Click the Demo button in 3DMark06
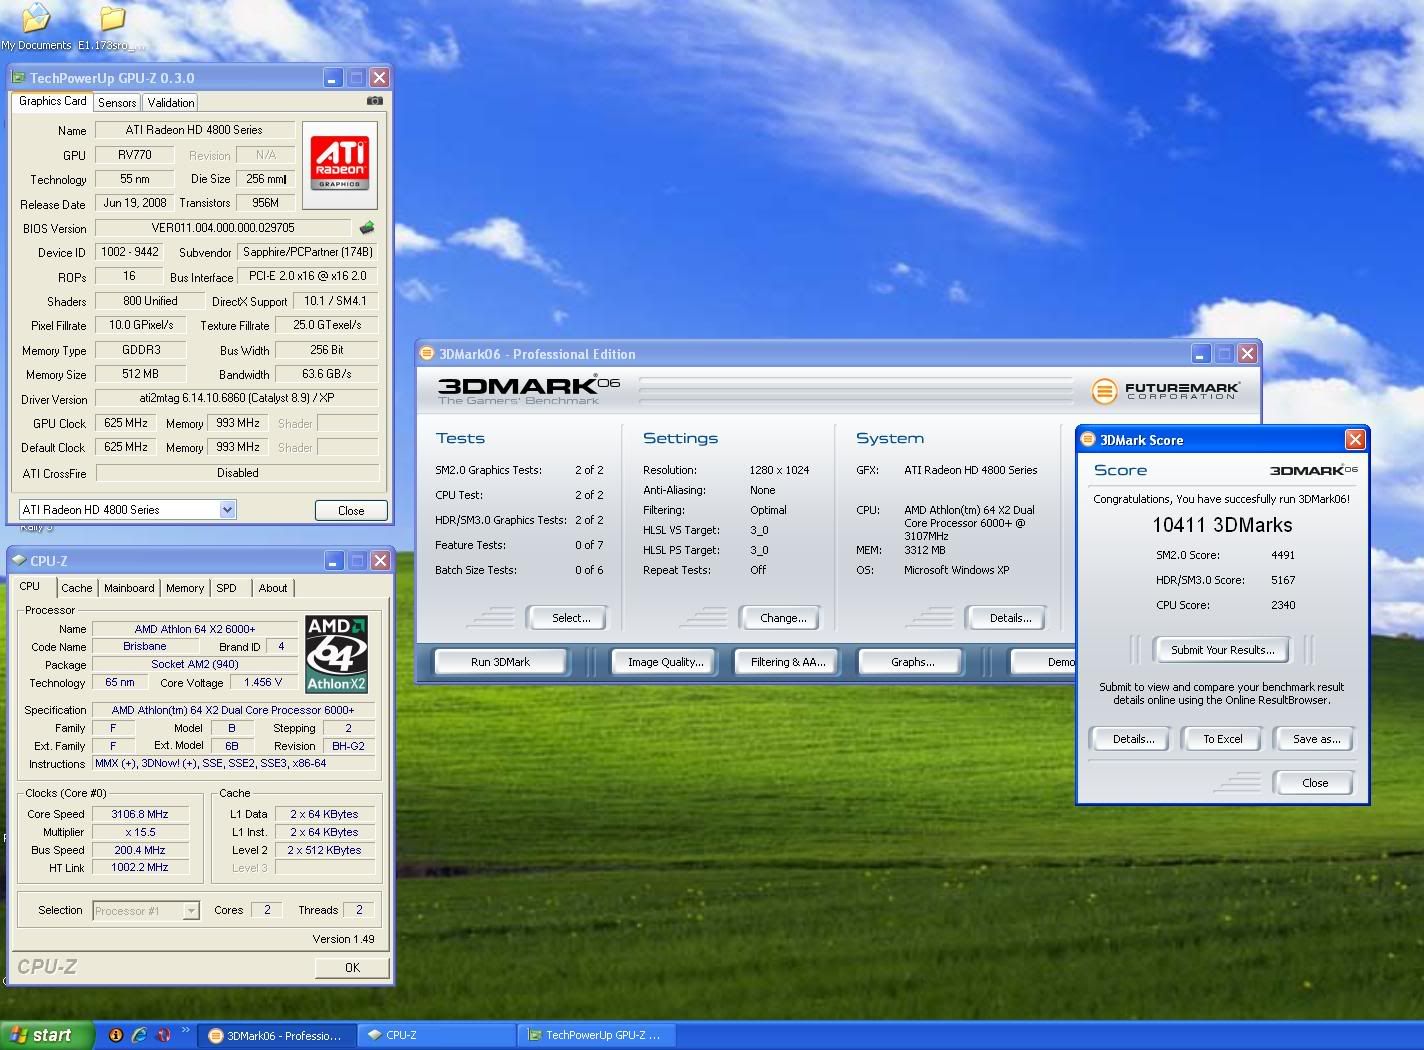The height and width of the screenshot is (1050, 1424). (x=1044, y=662)
